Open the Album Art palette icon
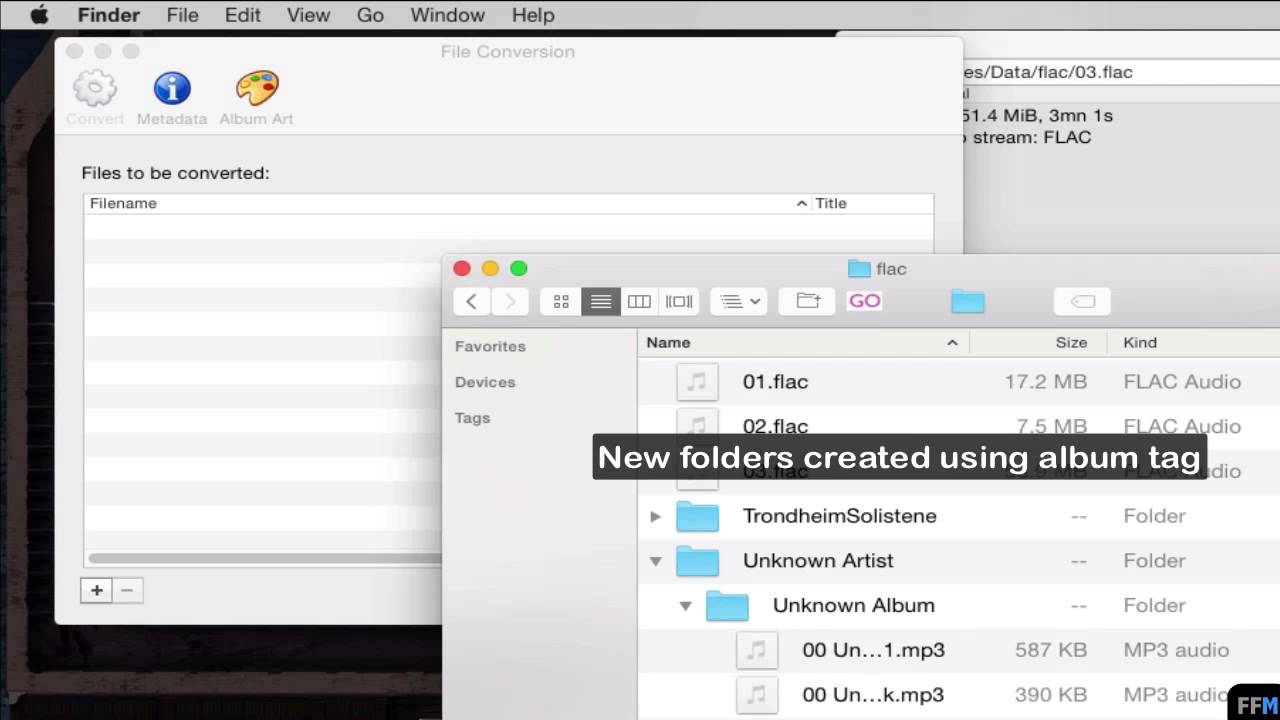The image size is (1280, 720). point(257,88)
